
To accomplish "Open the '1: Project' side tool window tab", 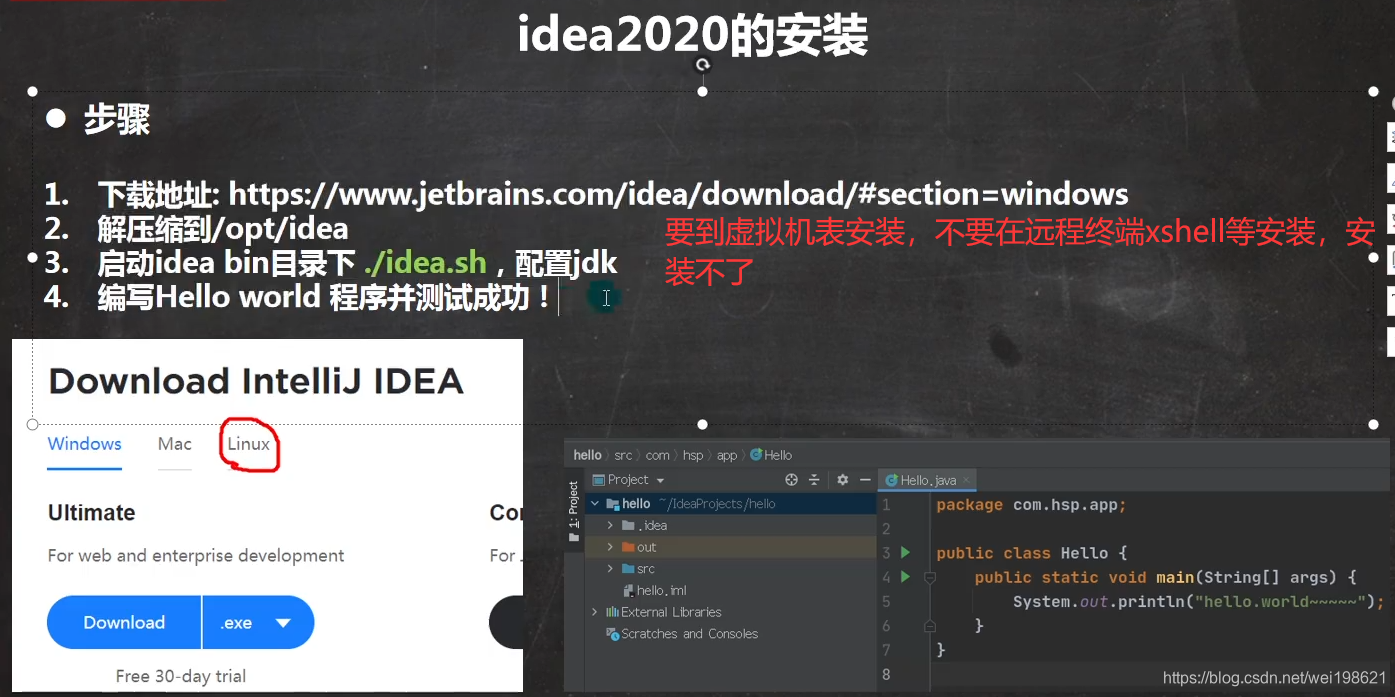I will click(574, 512).
